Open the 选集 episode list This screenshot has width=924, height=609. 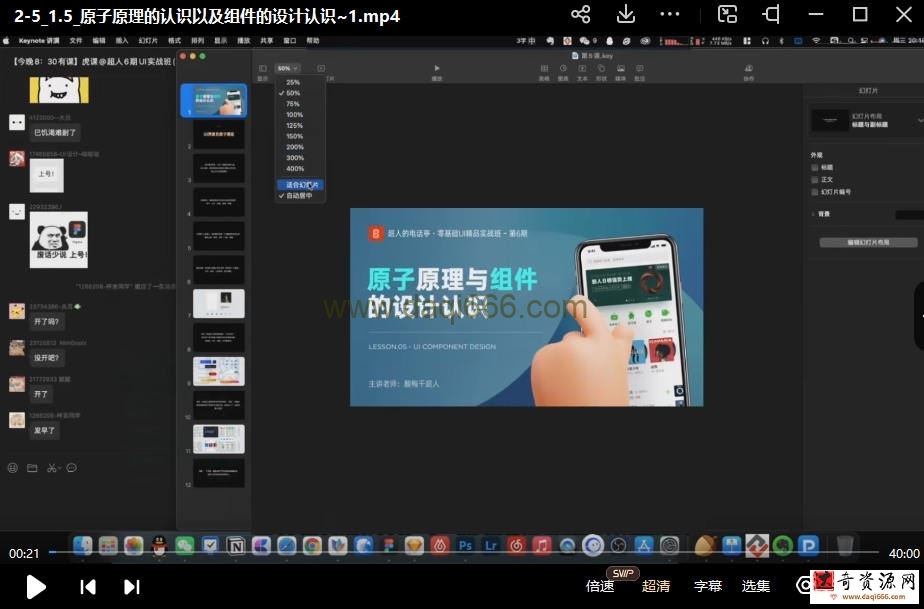click(x=756, y=586)
